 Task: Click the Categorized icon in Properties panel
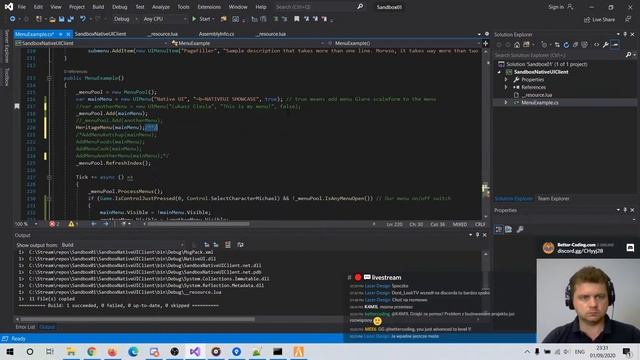499,229
